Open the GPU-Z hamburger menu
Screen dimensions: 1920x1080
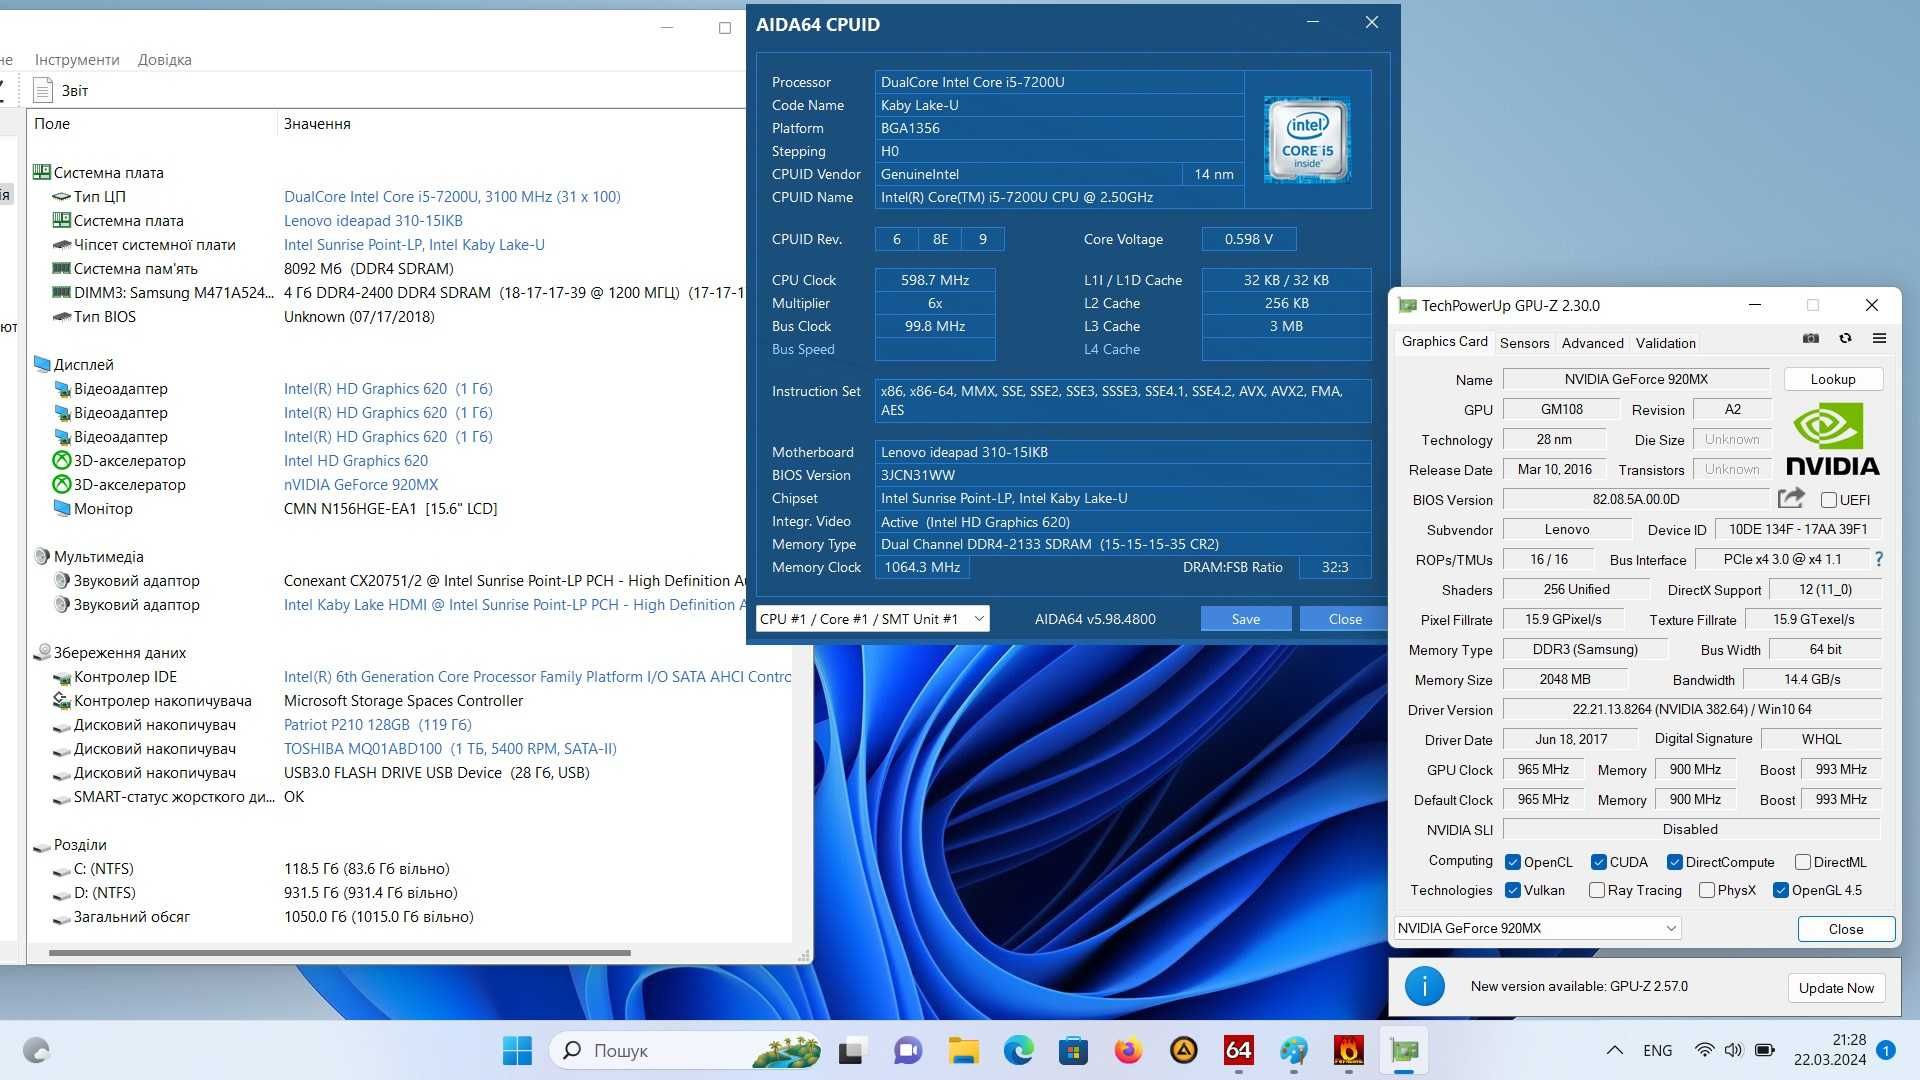(1879, 339)
